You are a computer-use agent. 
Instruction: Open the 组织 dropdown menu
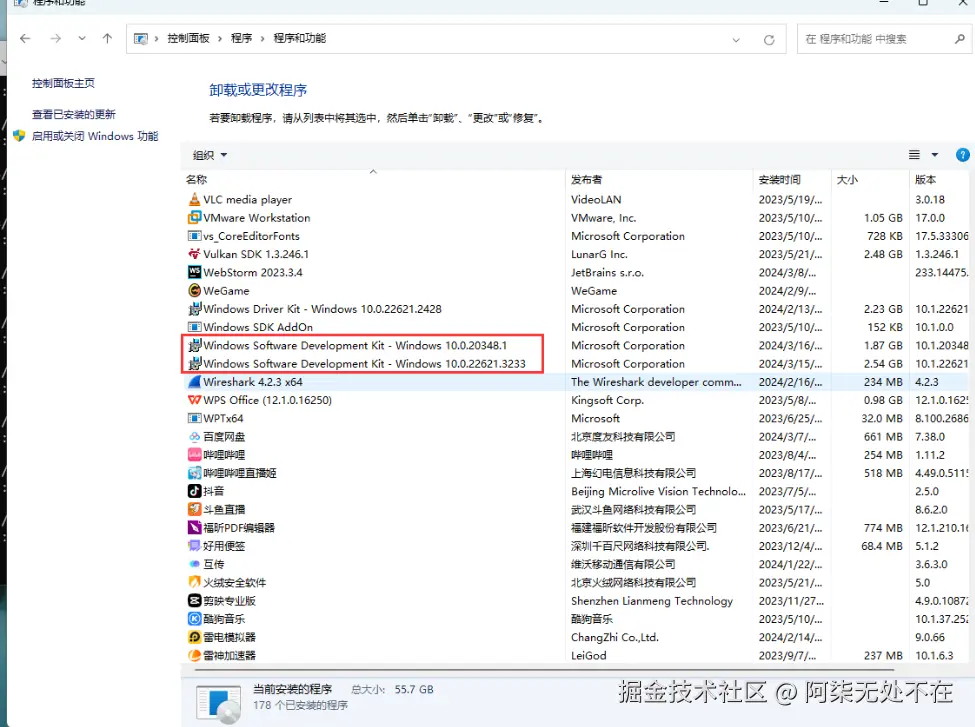[210, 155]
